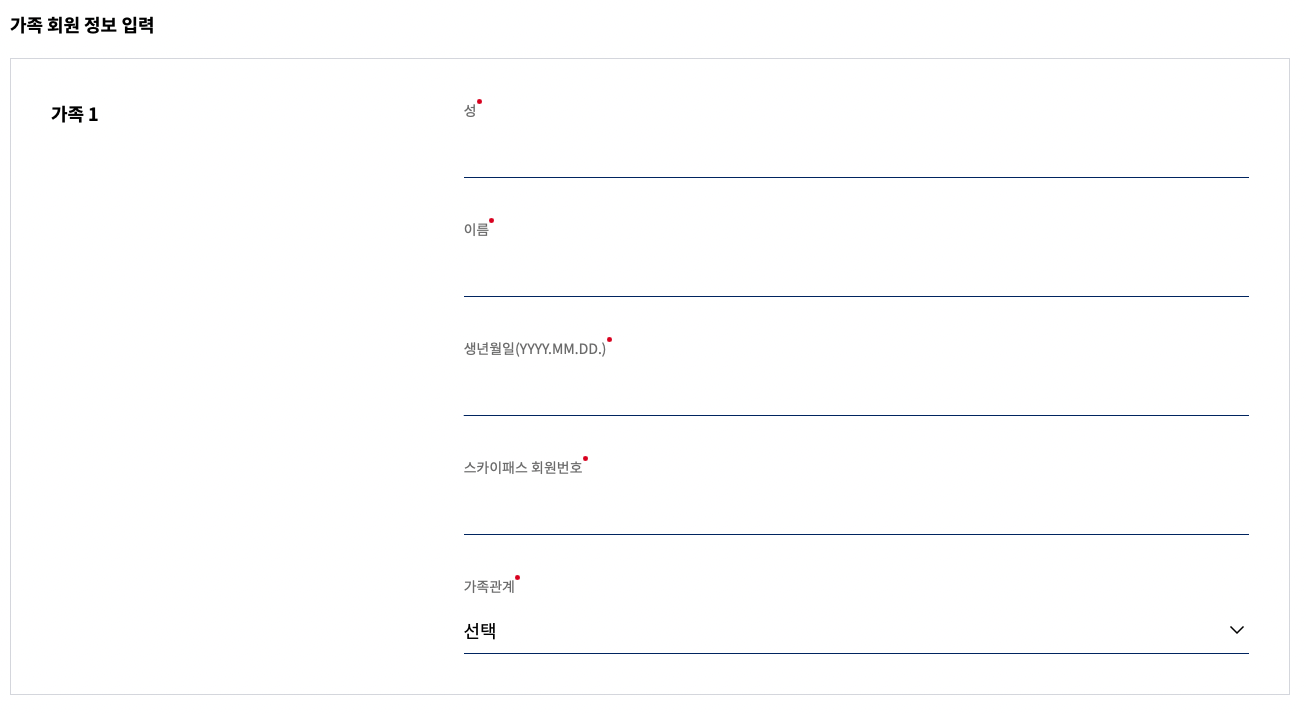The image size is (1306, 714).
Task: Click the 가족관계 label above 선택
Action: point(487,584)
